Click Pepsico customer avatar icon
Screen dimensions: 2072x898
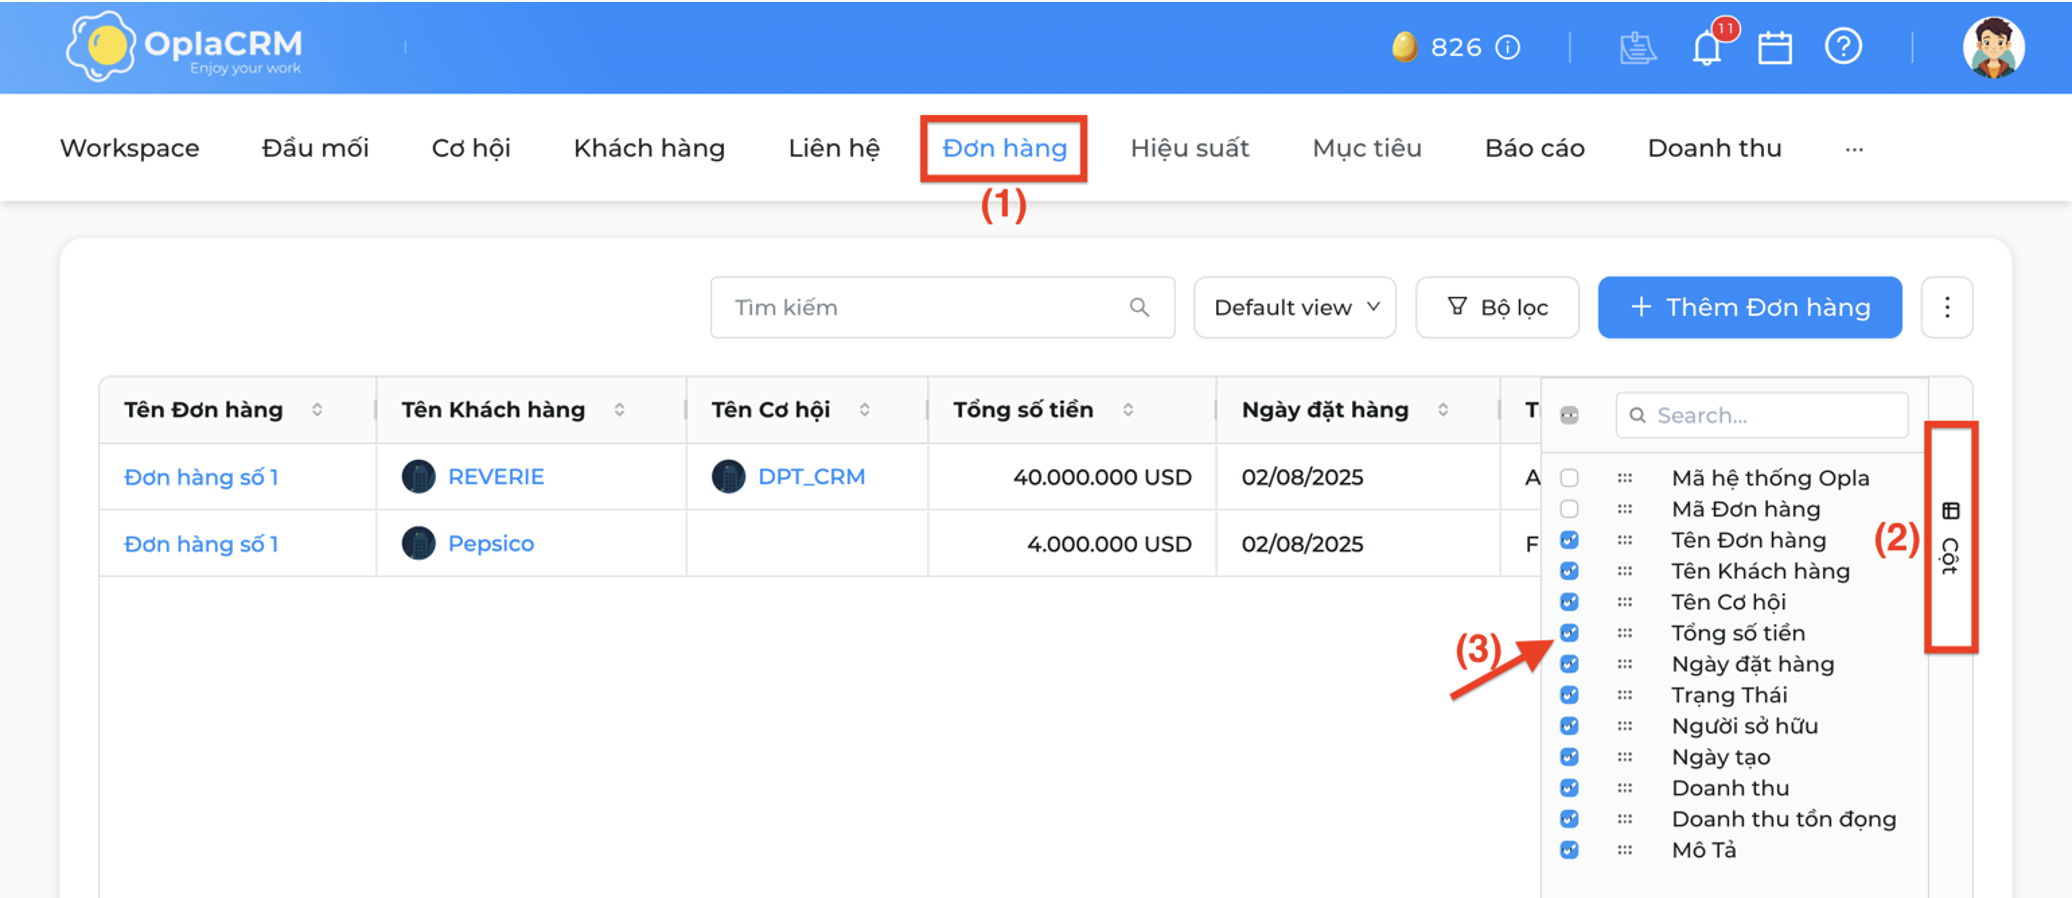pos(418,543)
